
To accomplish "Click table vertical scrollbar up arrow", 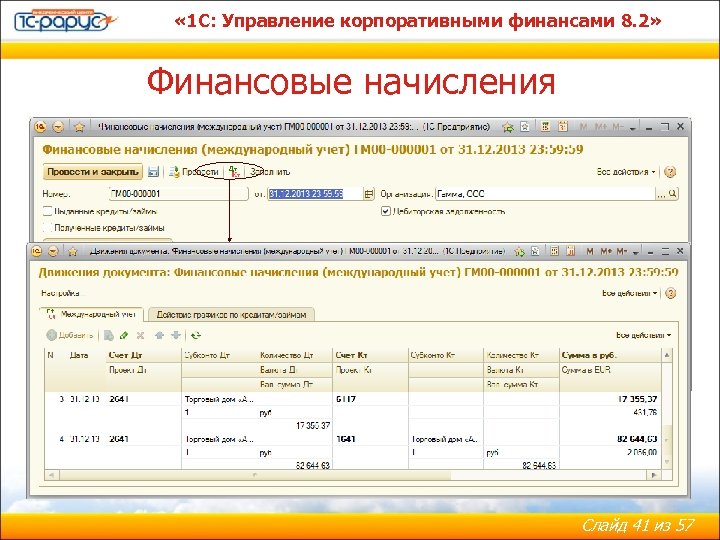I will [x=667, y=355].
